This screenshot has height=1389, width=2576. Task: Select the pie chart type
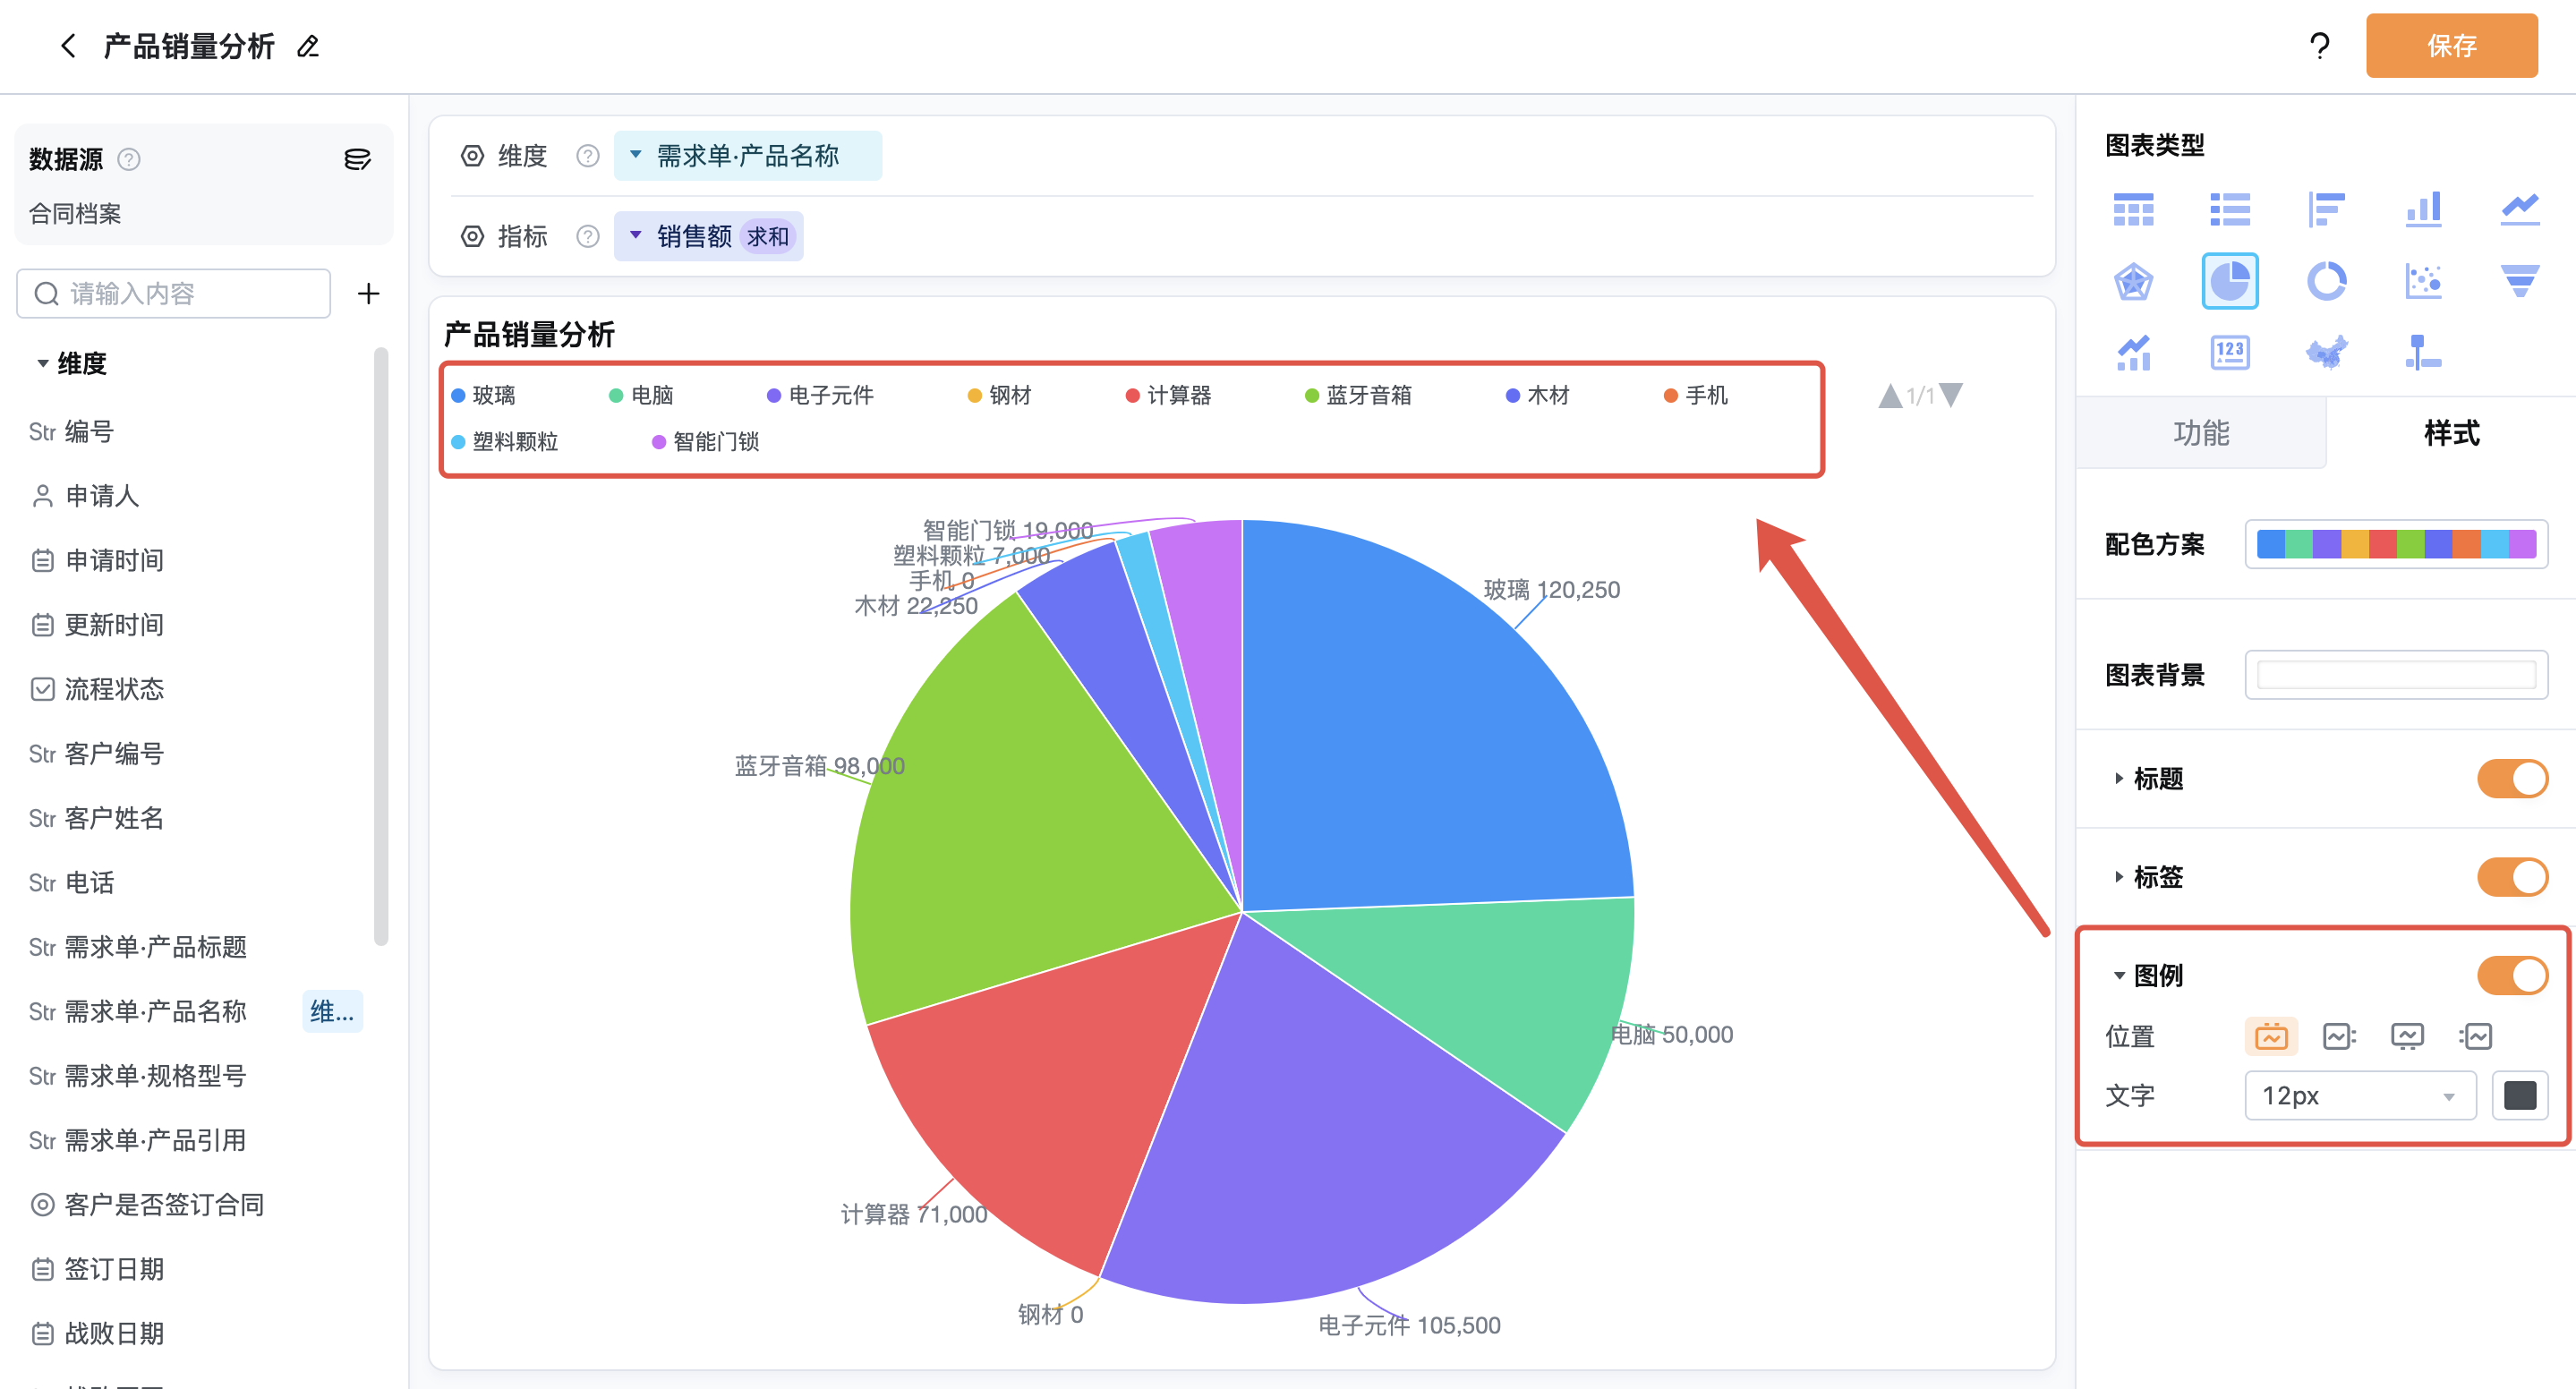[x=2230, y=282]
